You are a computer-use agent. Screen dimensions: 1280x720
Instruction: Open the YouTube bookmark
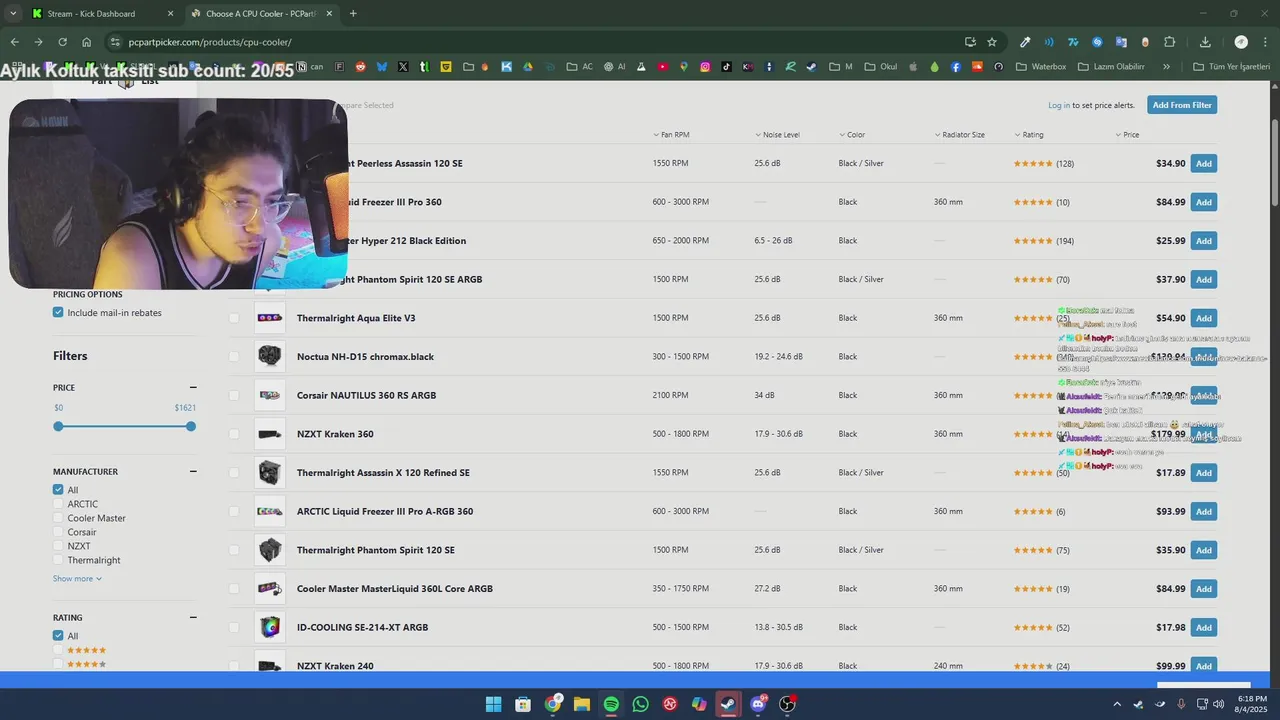coord(662,67)
